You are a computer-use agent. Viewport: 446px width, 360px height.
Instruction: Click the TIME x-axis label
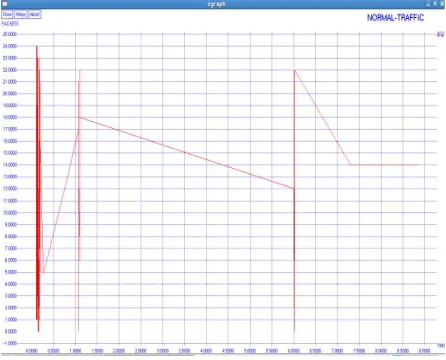pyautogui.click(x=441, y=346)
